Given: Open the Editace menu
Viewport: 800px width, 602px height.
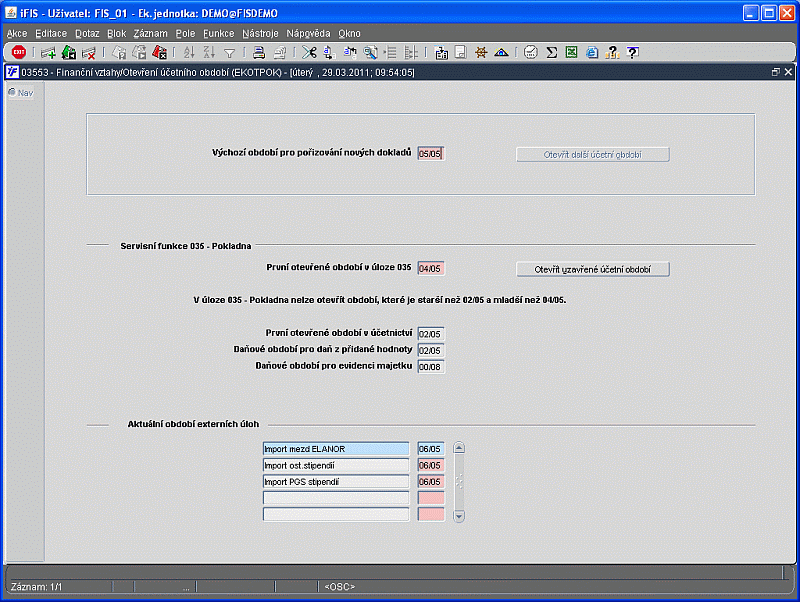Looking at the screenshot, I should (51, 34).
